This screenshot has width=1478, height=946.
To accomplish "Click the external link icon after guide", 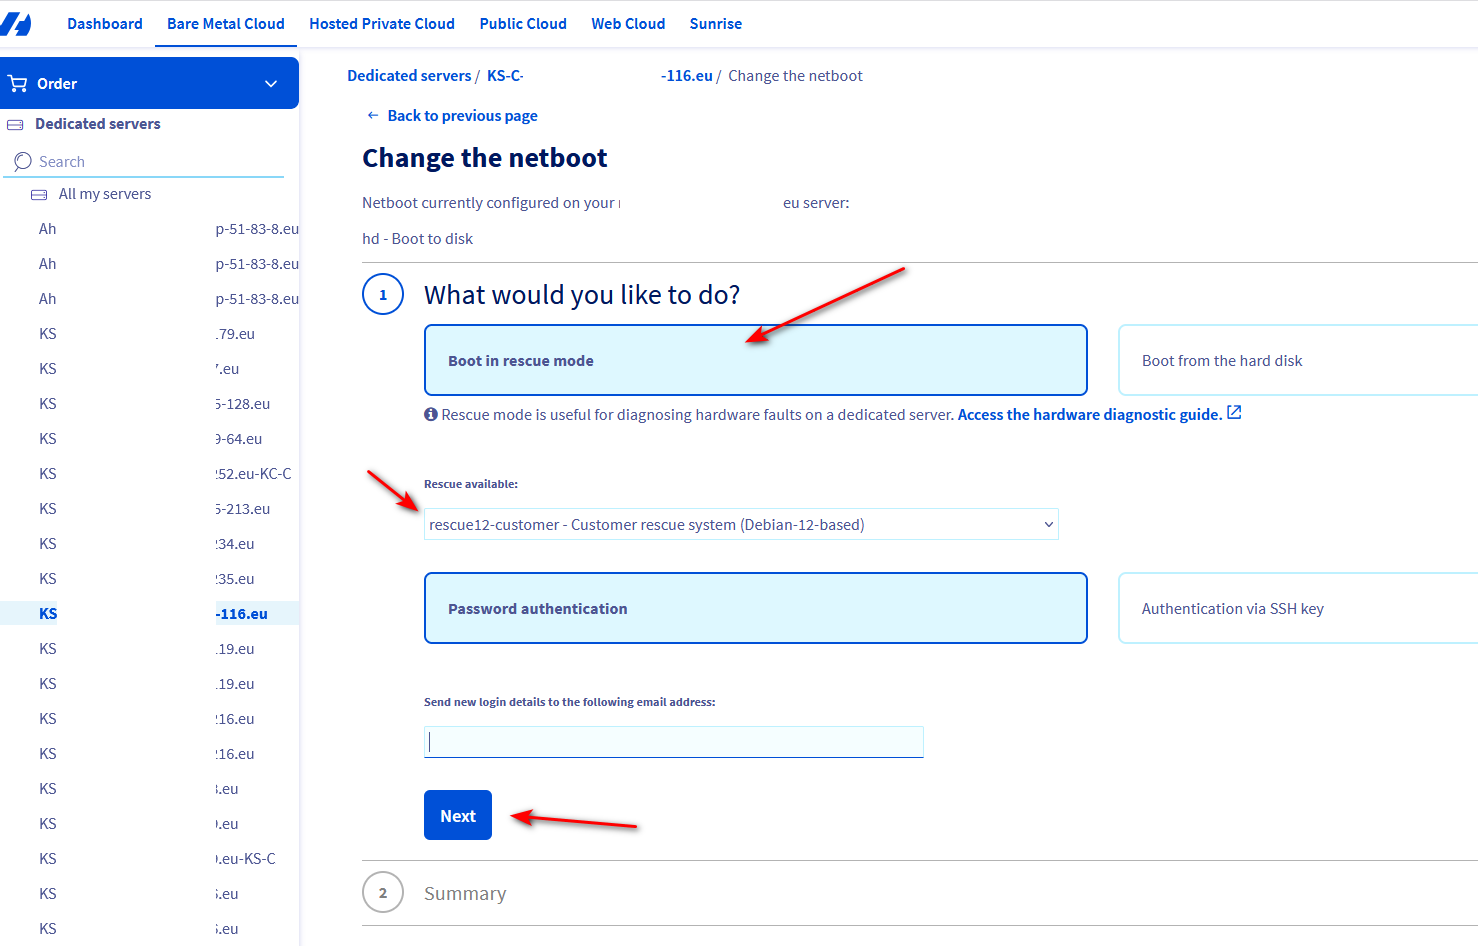I will (x=1234, y=412).
